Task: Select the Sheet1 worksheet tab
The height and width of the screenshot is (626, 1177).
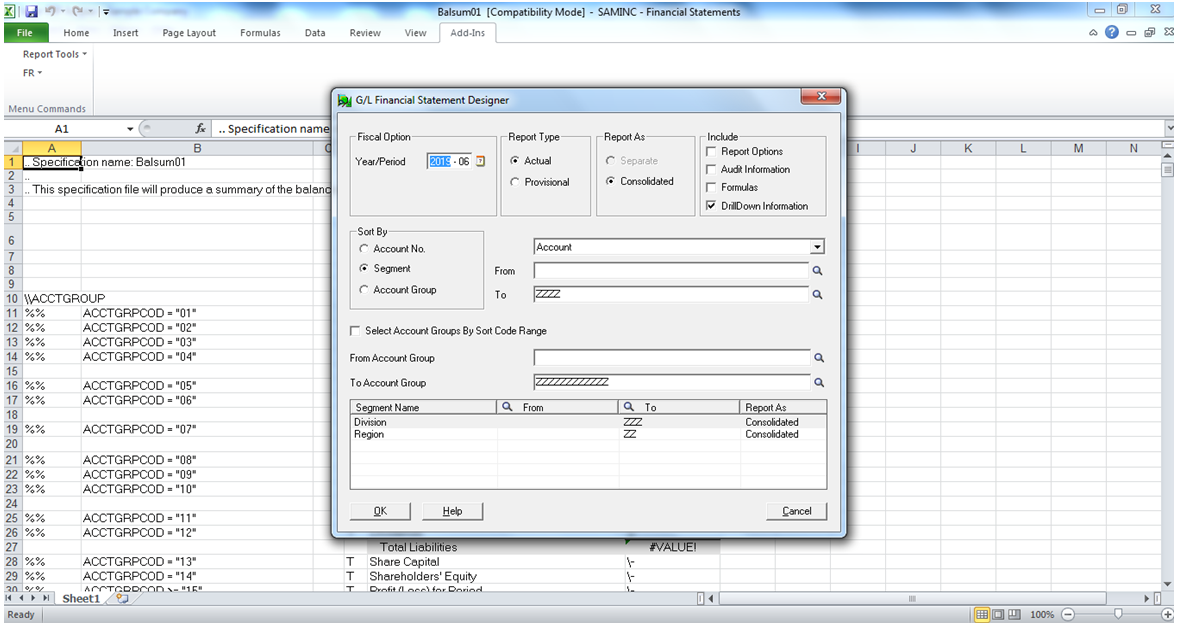Action: pyautogui.click(x=81, y=598)
